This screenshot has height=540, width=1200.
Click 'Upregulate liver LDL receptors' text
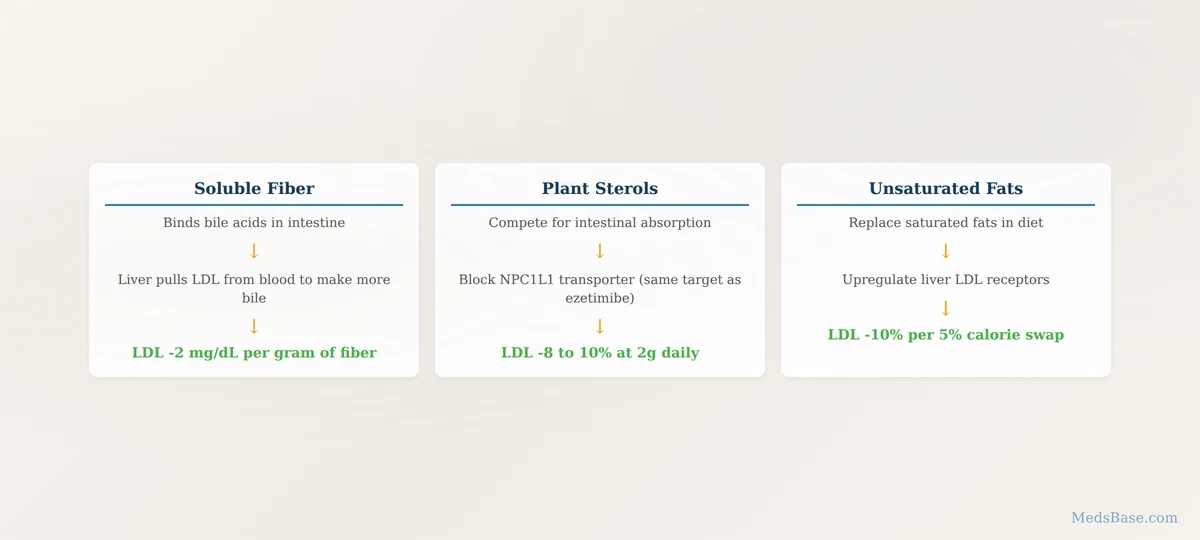[946, 279]
